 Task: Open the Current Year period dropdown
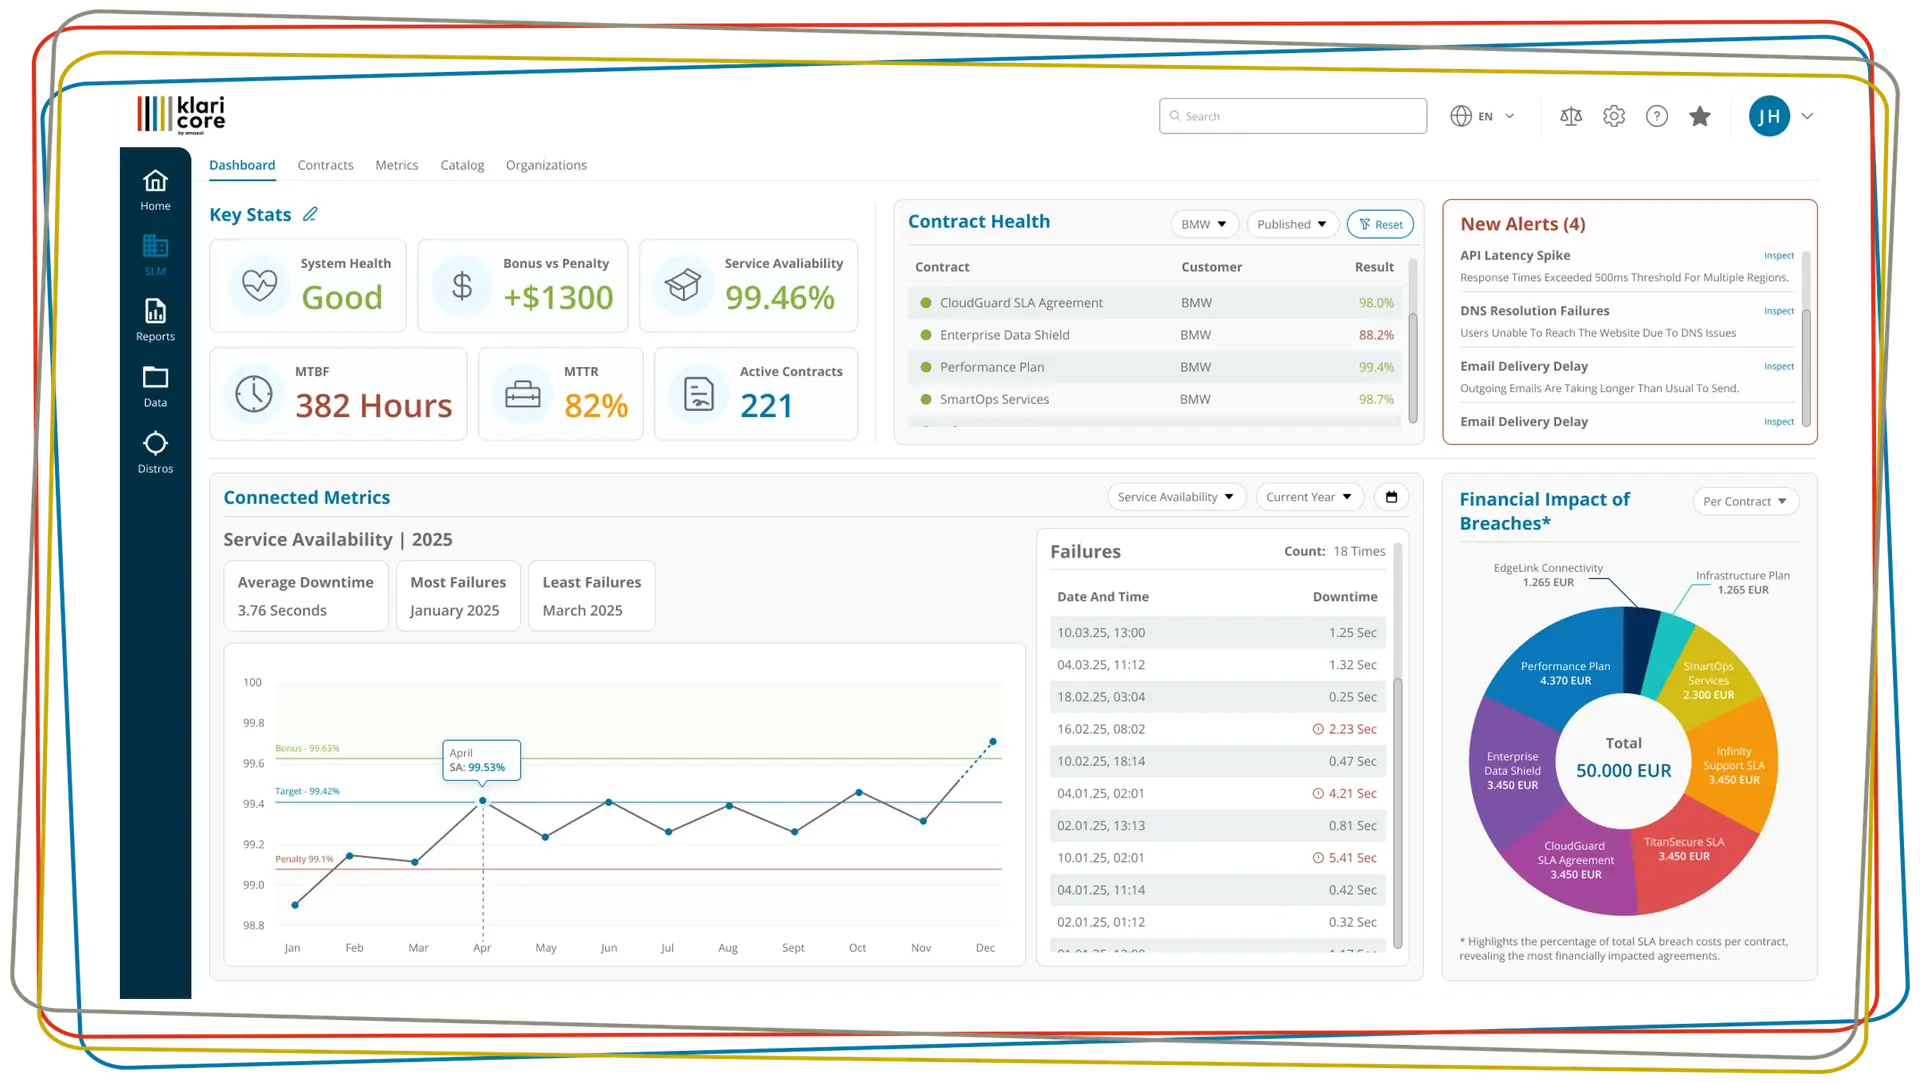(1309, 497)
